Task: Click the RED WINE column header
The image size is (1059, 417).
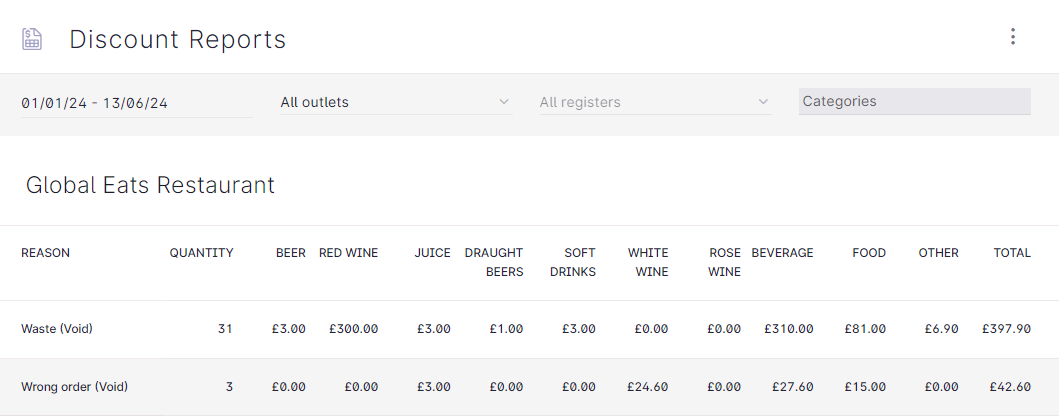Action: tap(348, 253)
